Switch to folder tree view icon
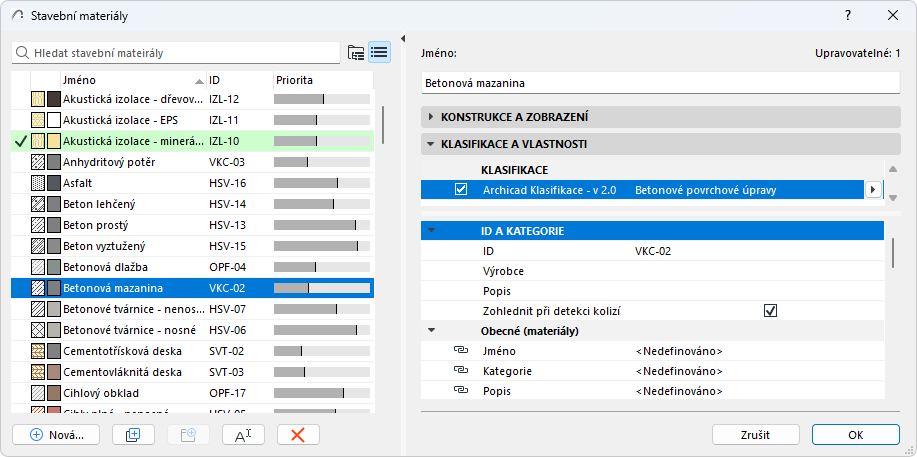The width and height of the screenshot is (917, 457). (x=355, y=52)
